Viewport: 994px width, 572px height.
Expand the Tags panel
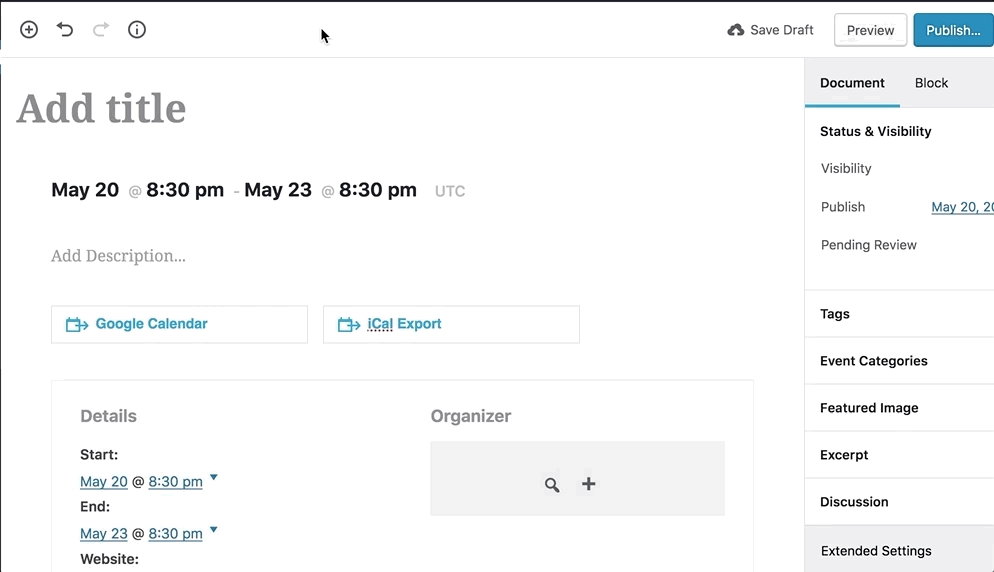[835, 314]
